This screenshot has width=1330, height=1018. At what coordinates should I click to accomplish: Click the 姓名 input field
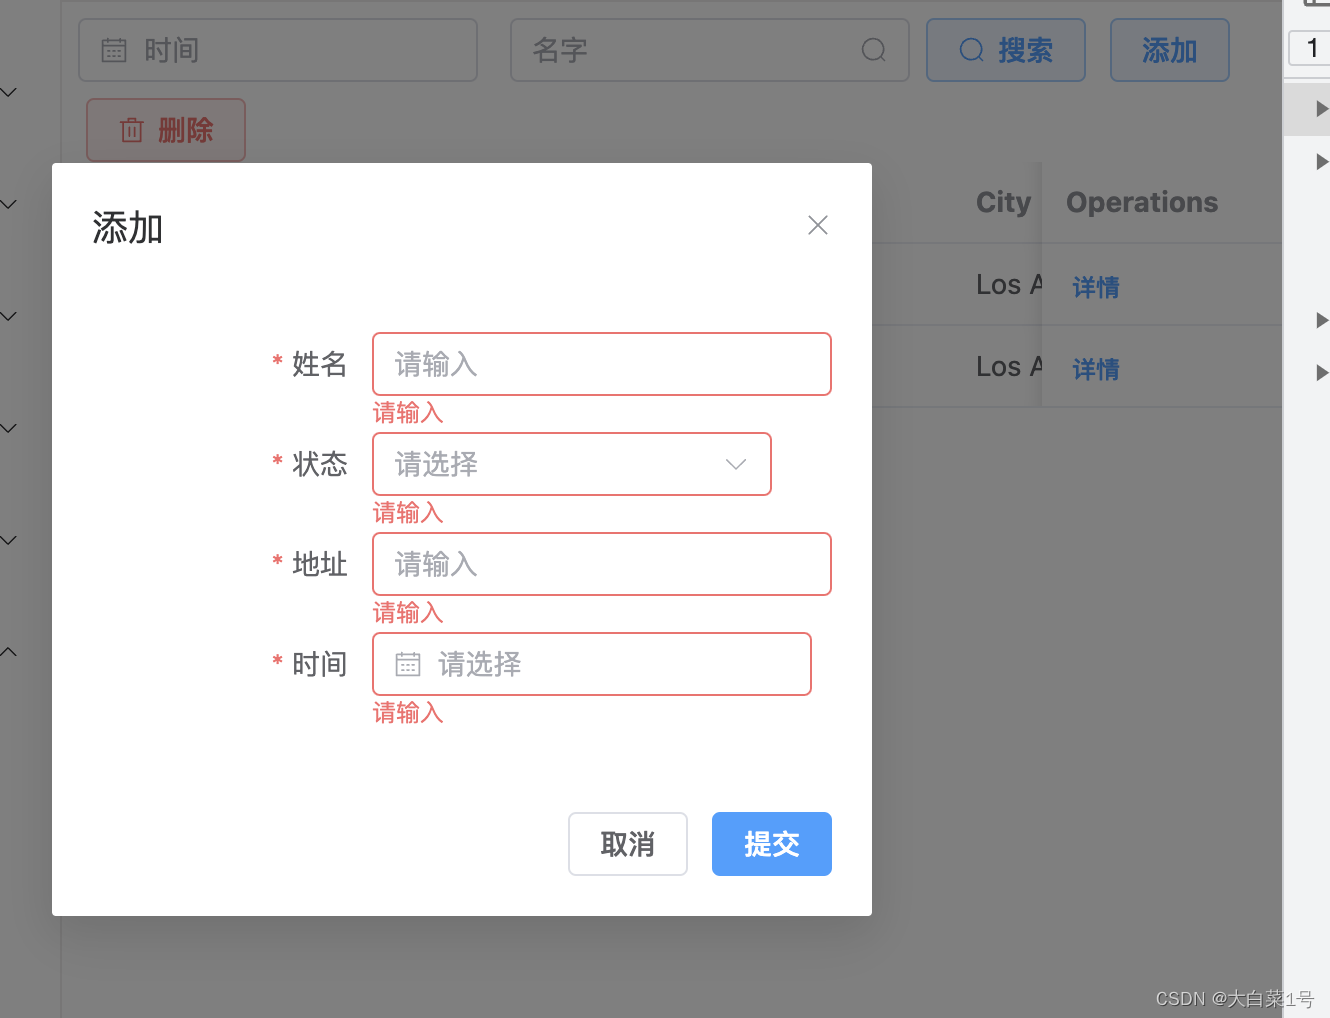coord(602,364)
